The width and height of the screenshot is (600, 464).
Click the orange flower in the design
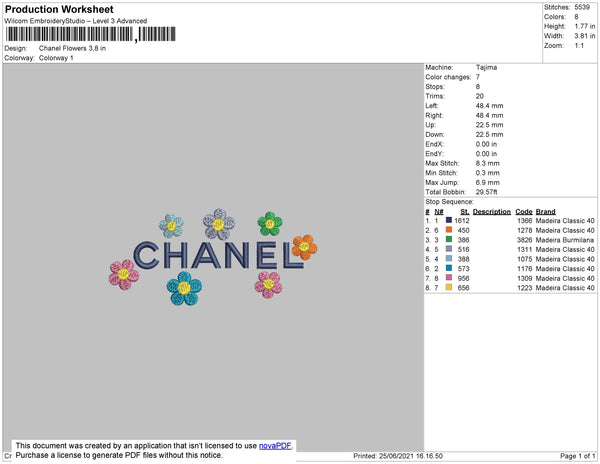305,247
